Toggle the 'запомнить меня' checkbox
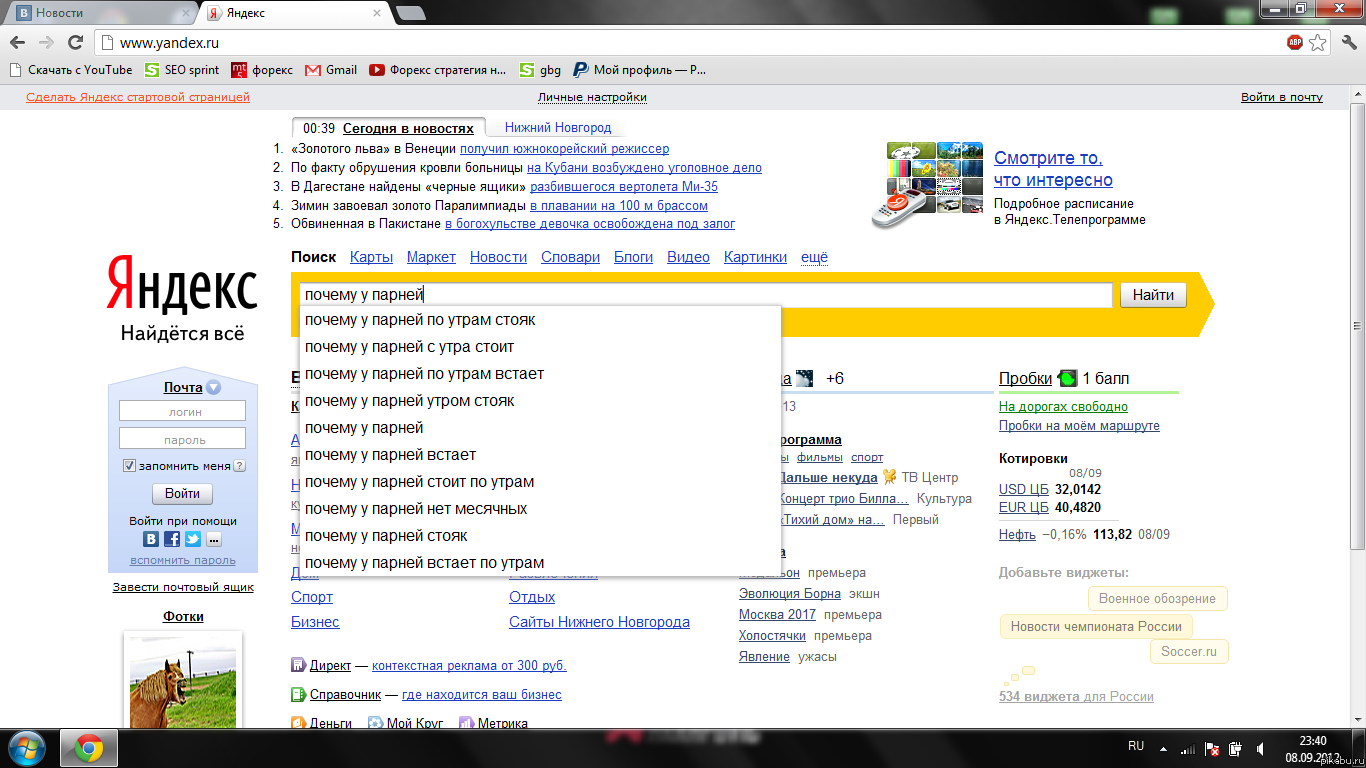The image size is (1366, 768). [129, 466]
